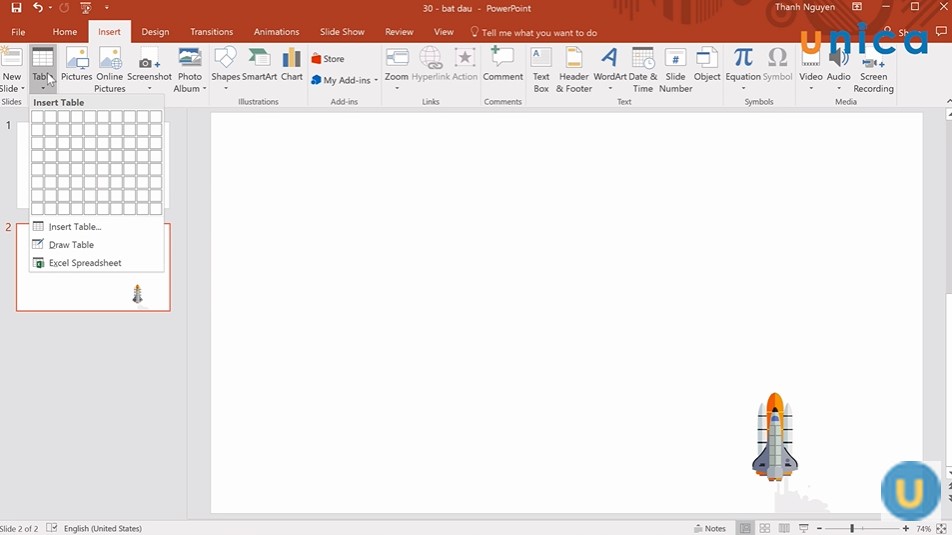The height and width of the screenshot is (535, 952).
Task: Open the comments pane icon
Action: (941, 32)
